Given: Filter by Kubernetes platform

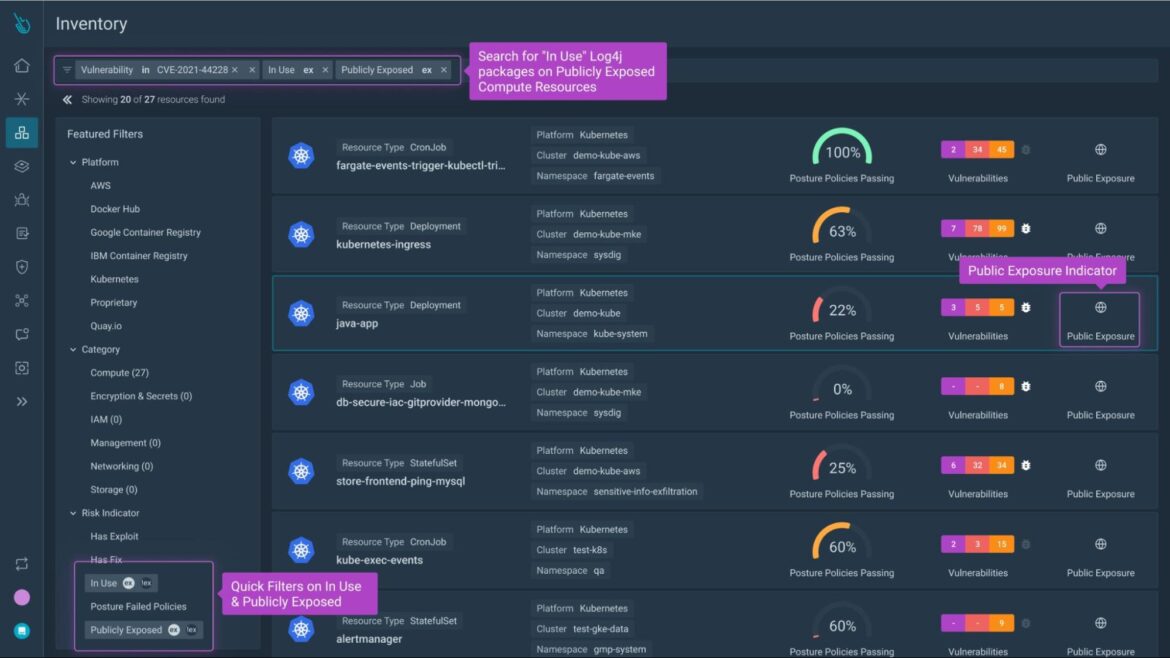Looking at the screenshot, I should [x=114, y=279].
